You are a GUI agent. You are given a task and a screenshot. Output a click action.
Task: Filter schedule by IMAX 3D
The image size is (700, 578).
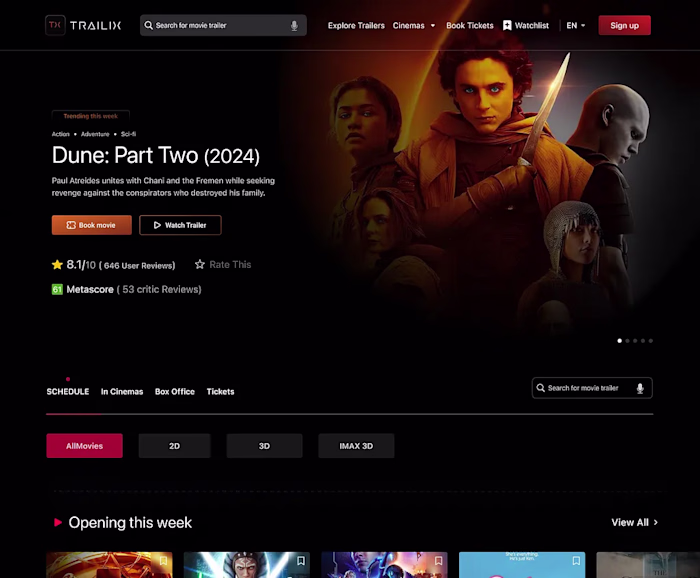click(x=356, y=445)
